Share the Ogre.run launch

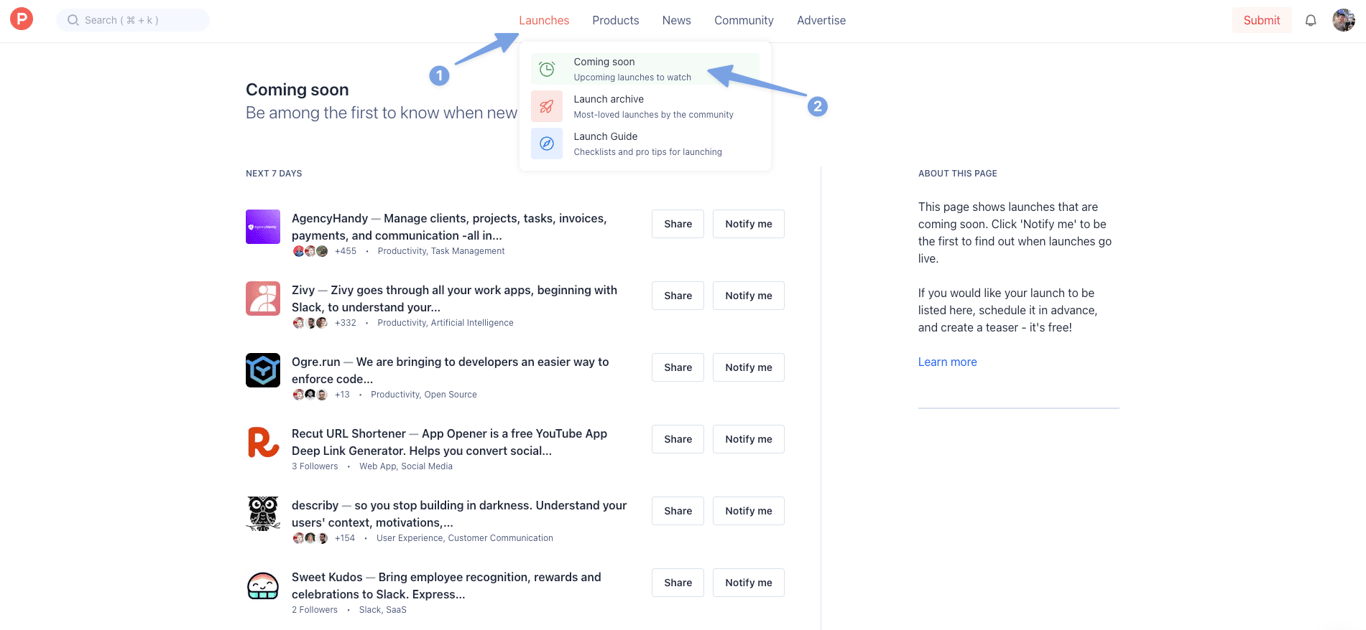point(678,367)
